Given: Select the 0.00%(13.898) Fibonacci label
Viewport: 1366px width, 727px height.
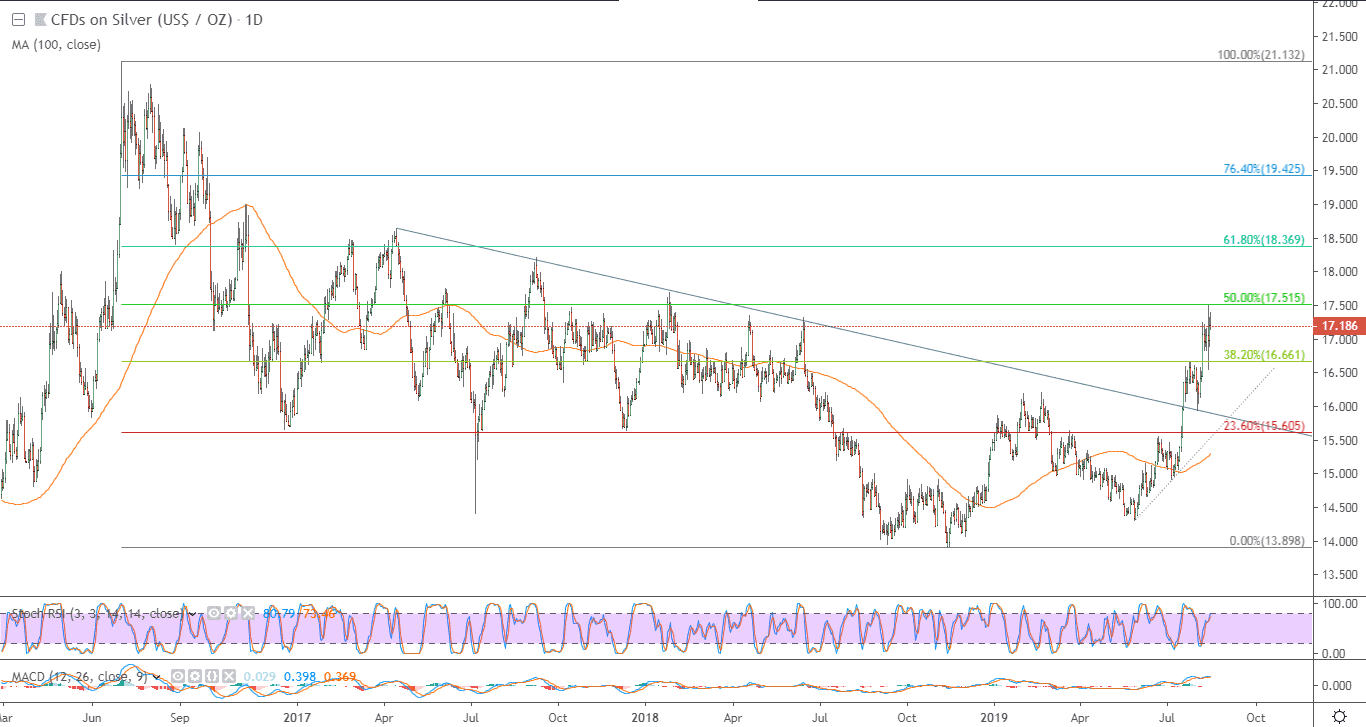Looking at the screenshot, I should click(1267, 541).
